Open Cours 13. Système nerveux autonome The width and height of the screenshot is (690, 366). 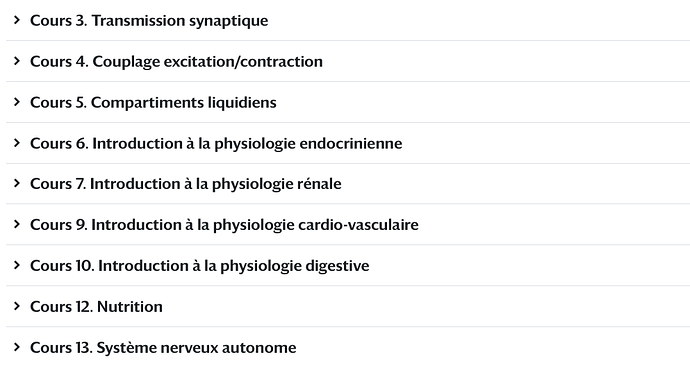[163, 348]
